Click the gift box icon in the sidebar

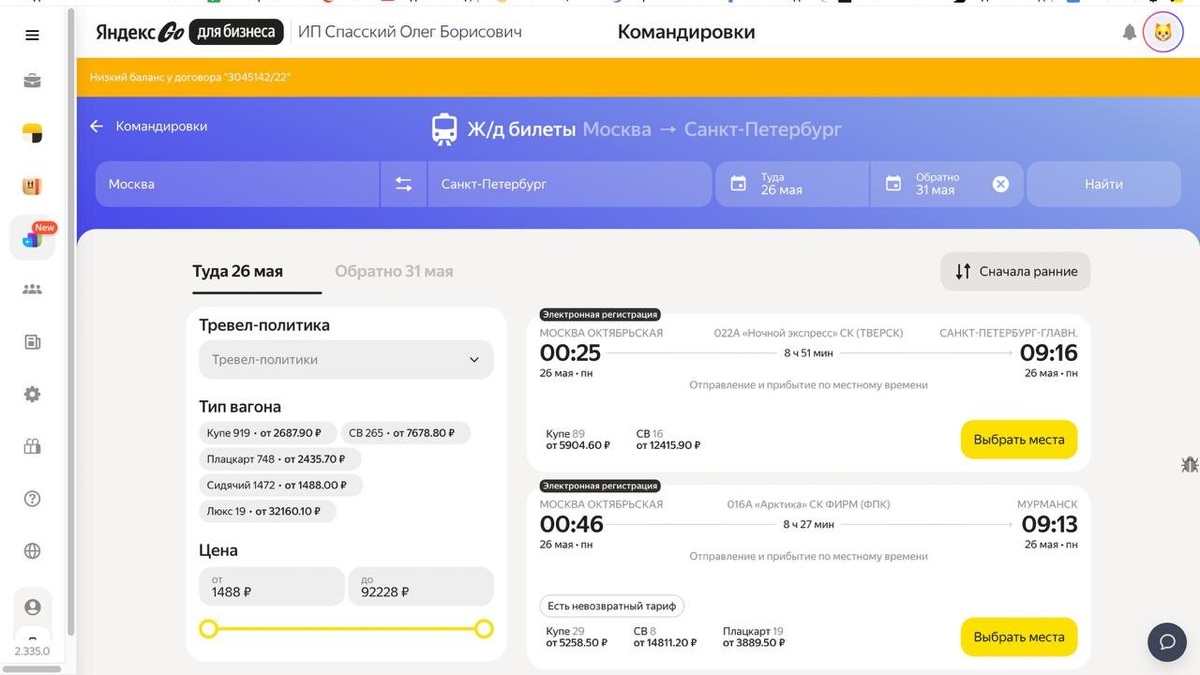point(31,446)
